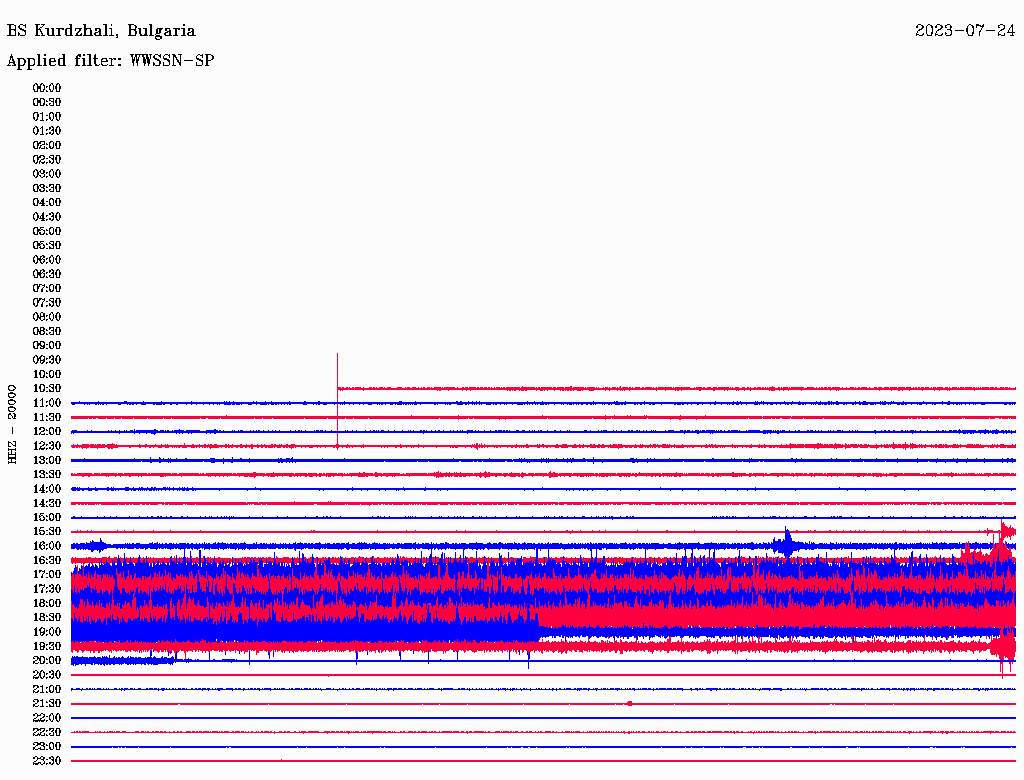Image resolution: width=1024 pixels, height=780 pixels.
Task: Click the 17:00 time label
Action: [x=47, y=574]
